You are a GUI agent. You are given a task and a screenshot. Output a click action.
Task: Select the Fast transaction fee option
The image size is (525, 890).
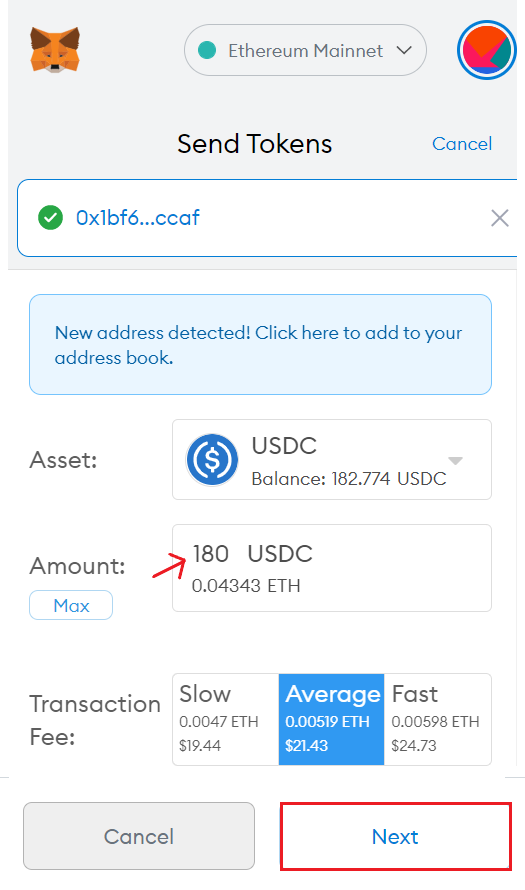[x=438, y=719]
